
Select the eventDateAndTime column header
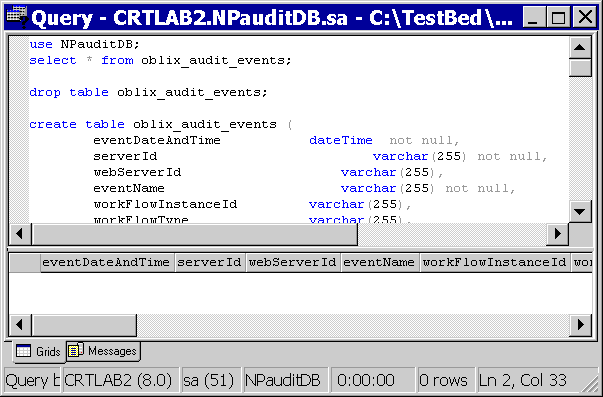click(107, 262)
